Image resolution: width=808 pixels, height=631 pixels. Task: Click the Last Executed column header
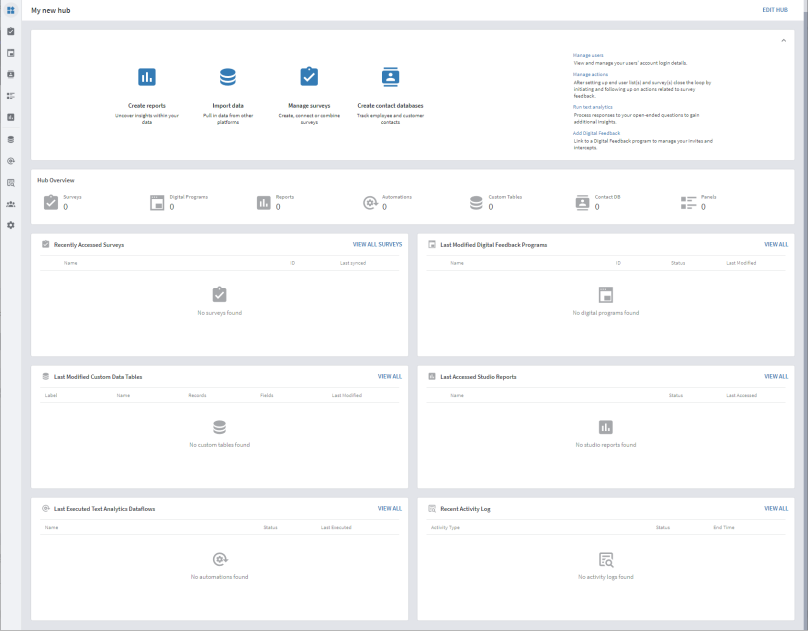tap(336, 527)
